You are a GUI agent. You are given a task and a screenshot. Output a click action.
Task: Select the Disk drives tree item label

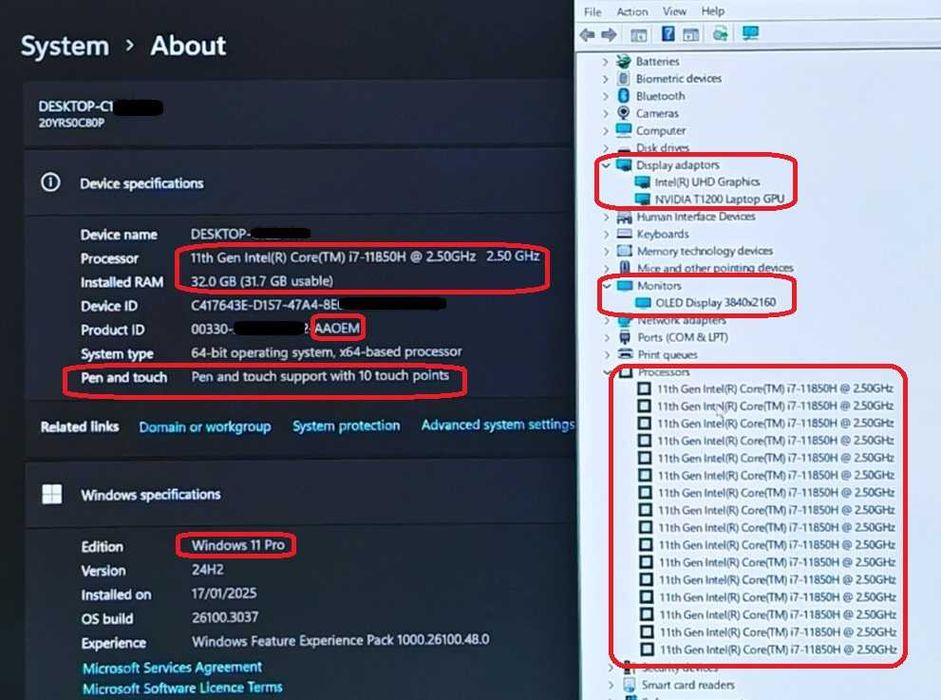pos(663,148)
